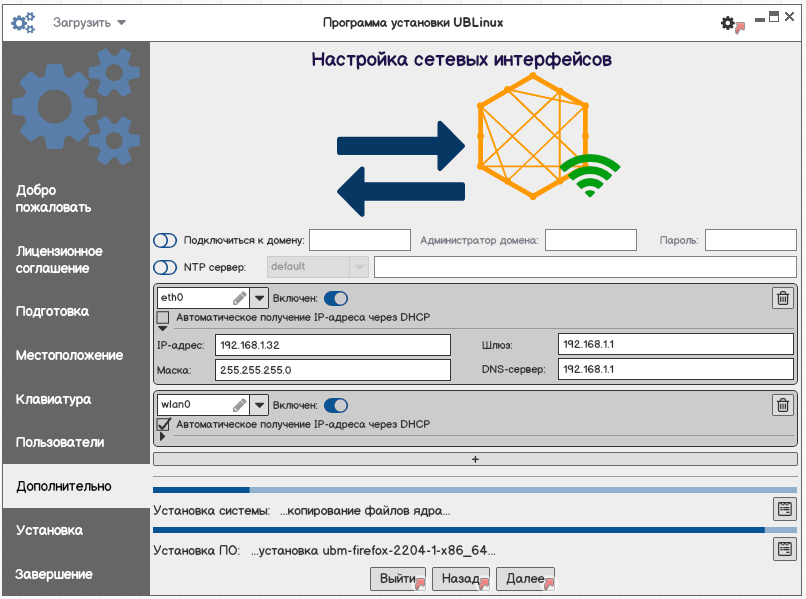The image size is (806, 599).
Task: Go to Лицензионное соглашение step
Action: point(59,260)
